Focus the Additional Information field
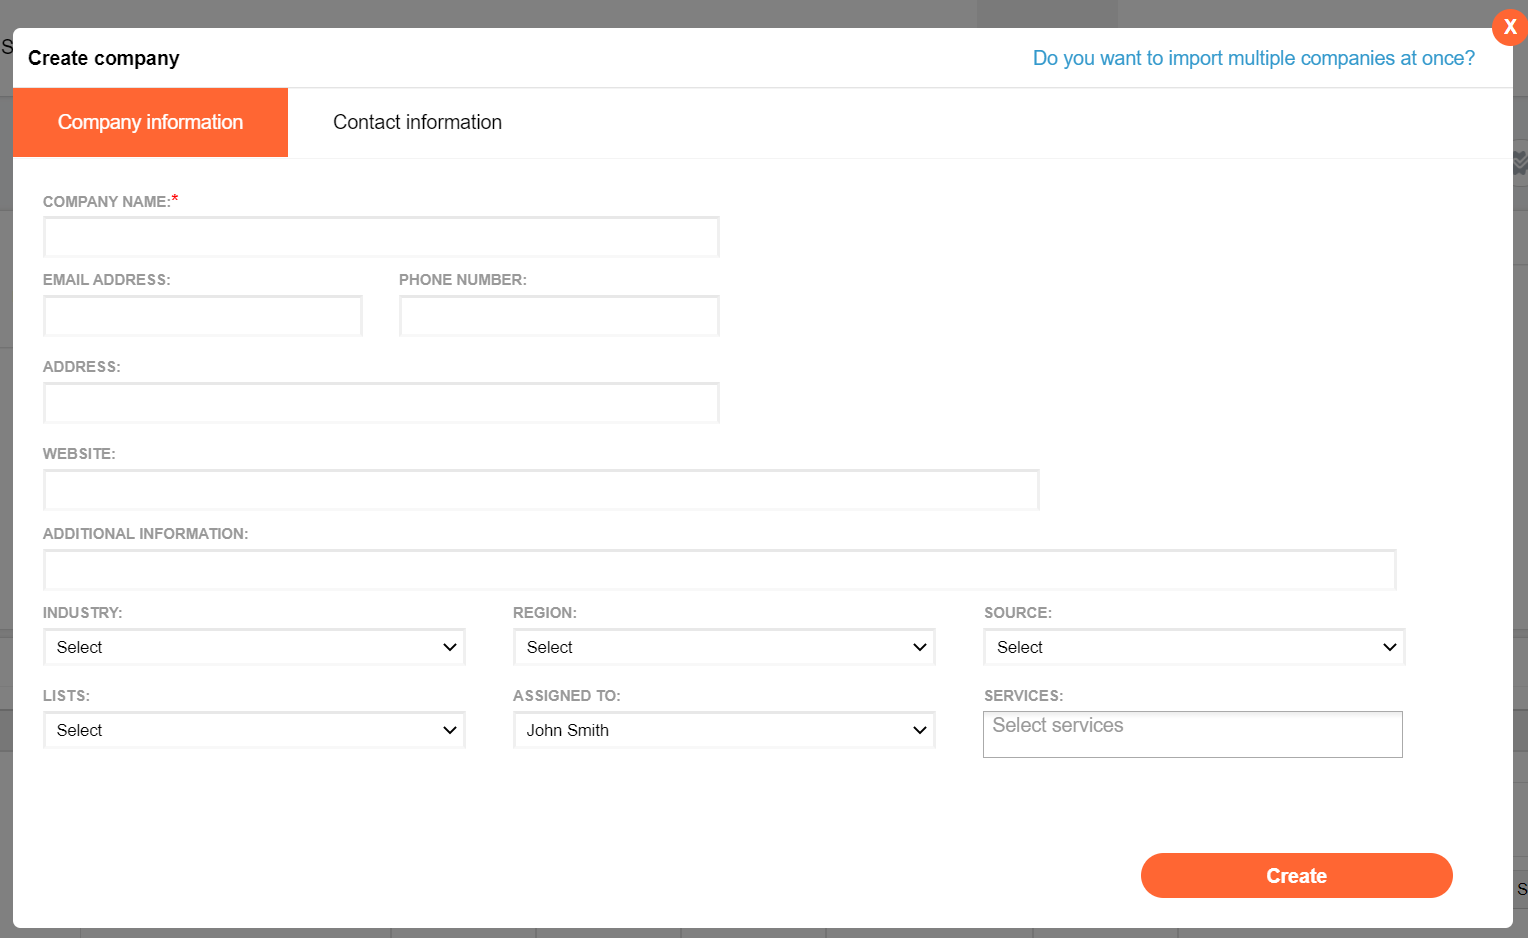 (719, 570)
